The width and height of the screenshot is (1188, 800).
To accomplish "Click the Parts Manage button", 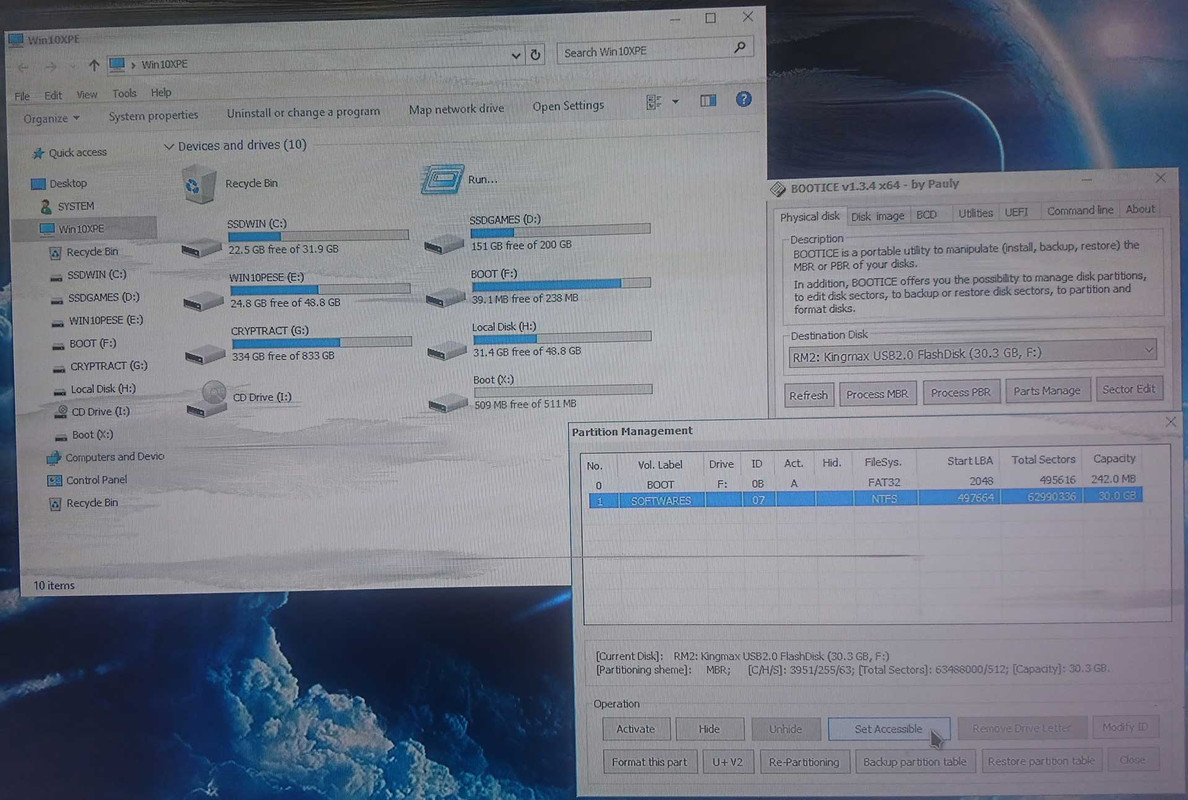I will click(x=1047, y=391).
